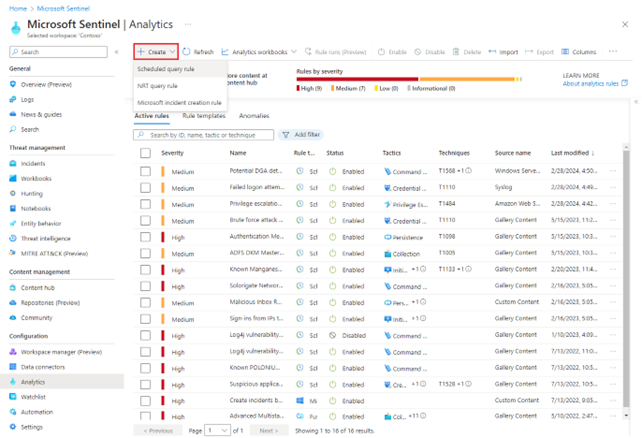Open header ellipsis next to Analytics title

pos(188,25)
